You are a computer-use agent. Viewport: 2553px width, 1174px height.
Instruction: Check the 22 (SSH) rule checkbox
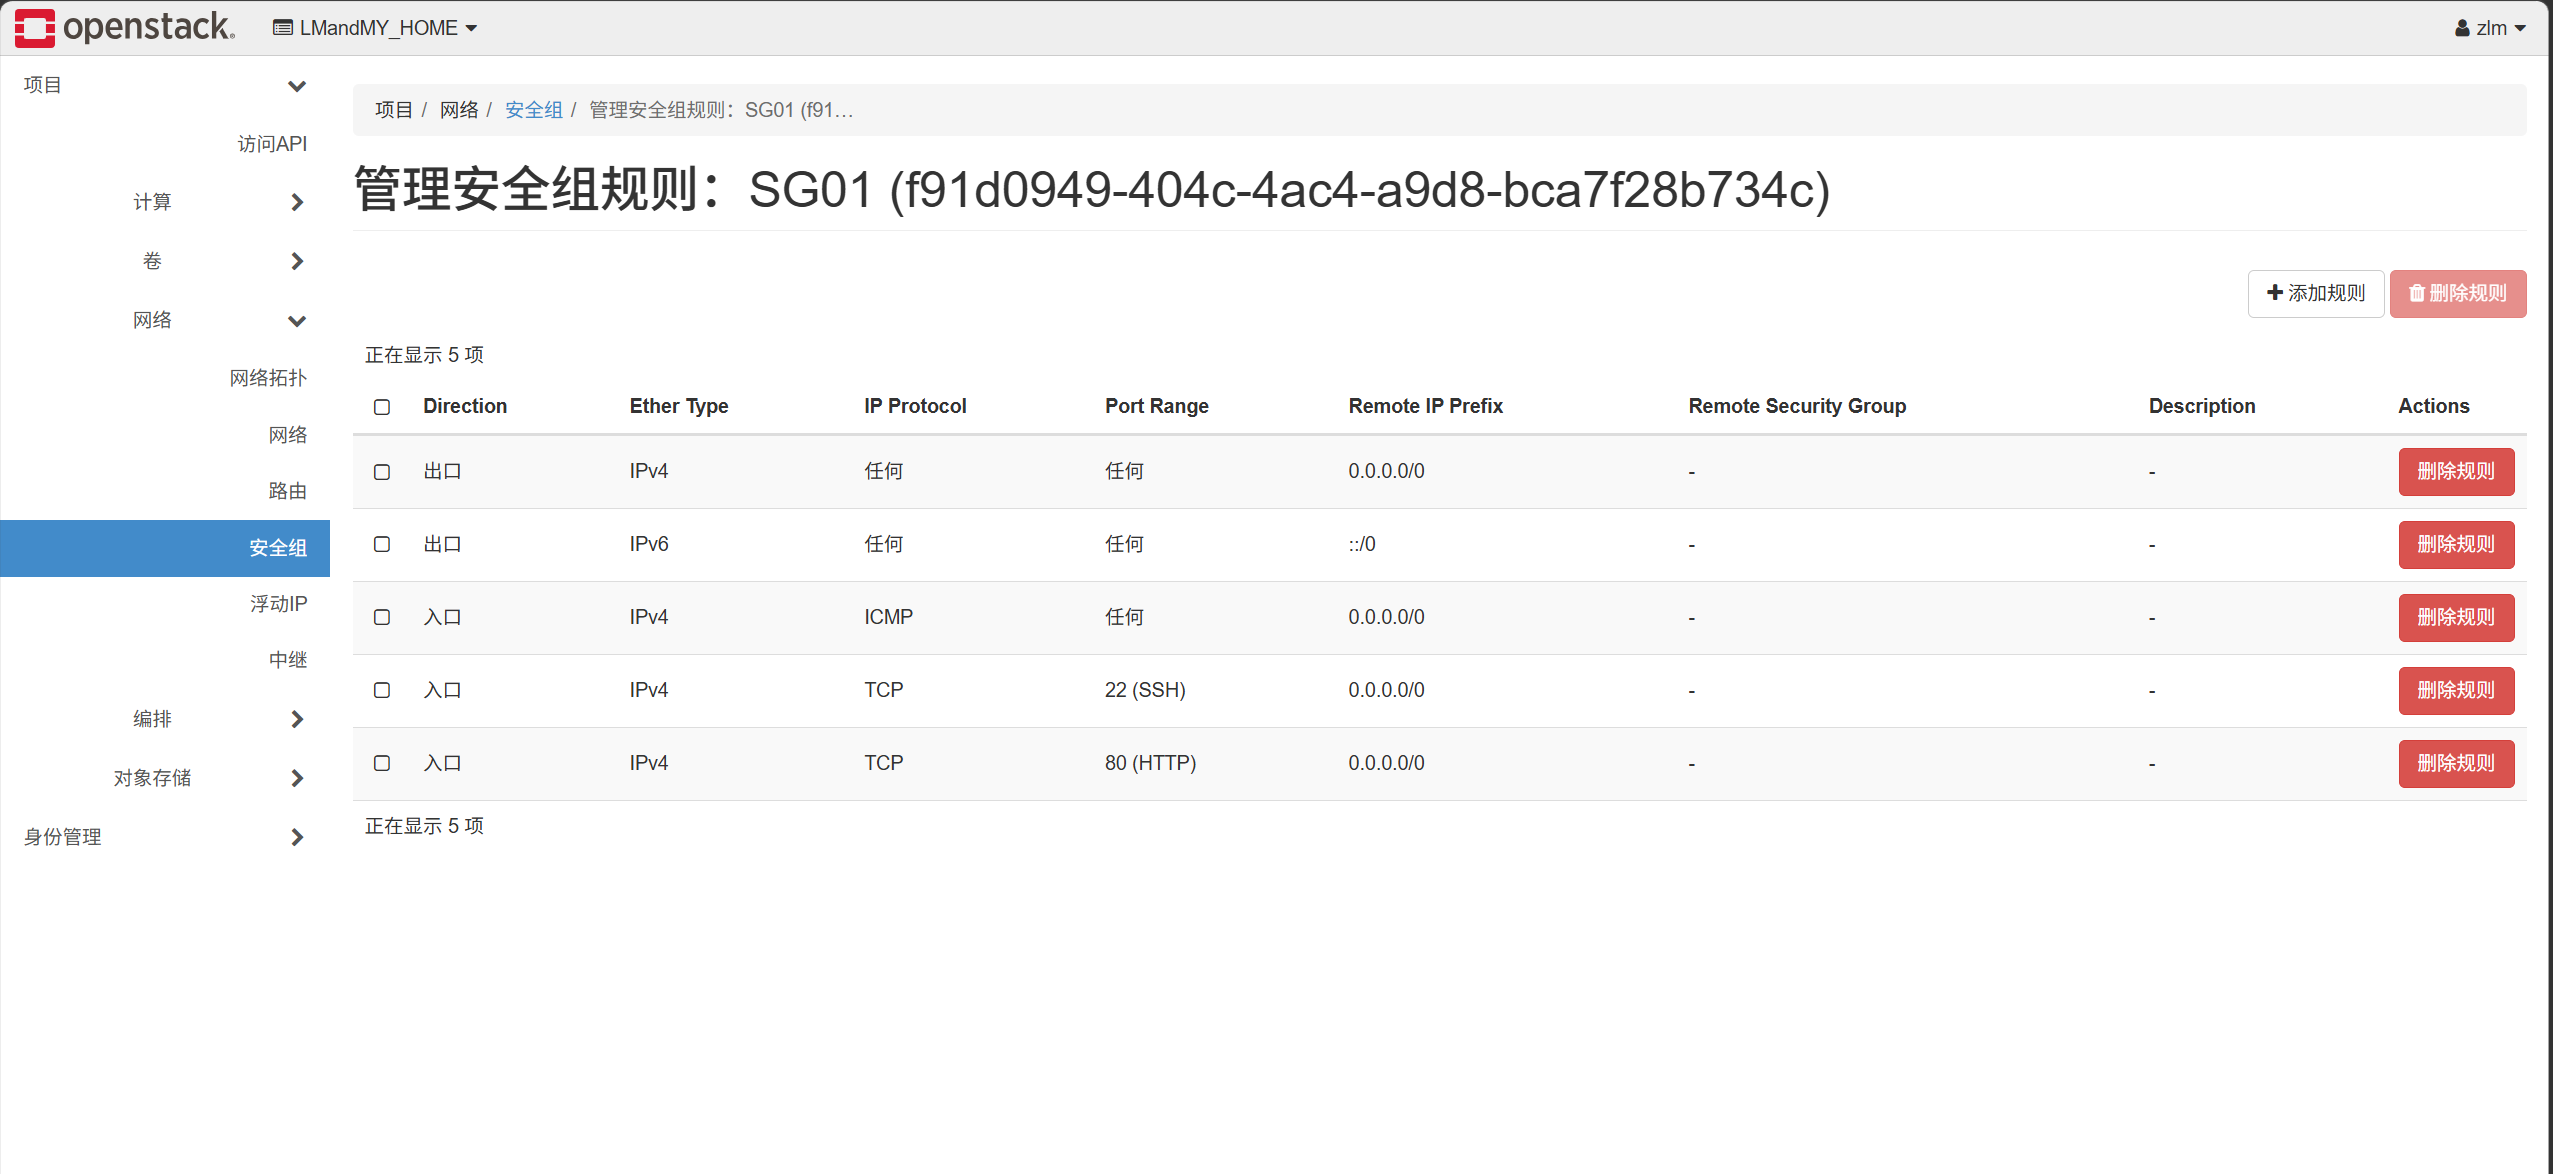(x=382, y=690)
